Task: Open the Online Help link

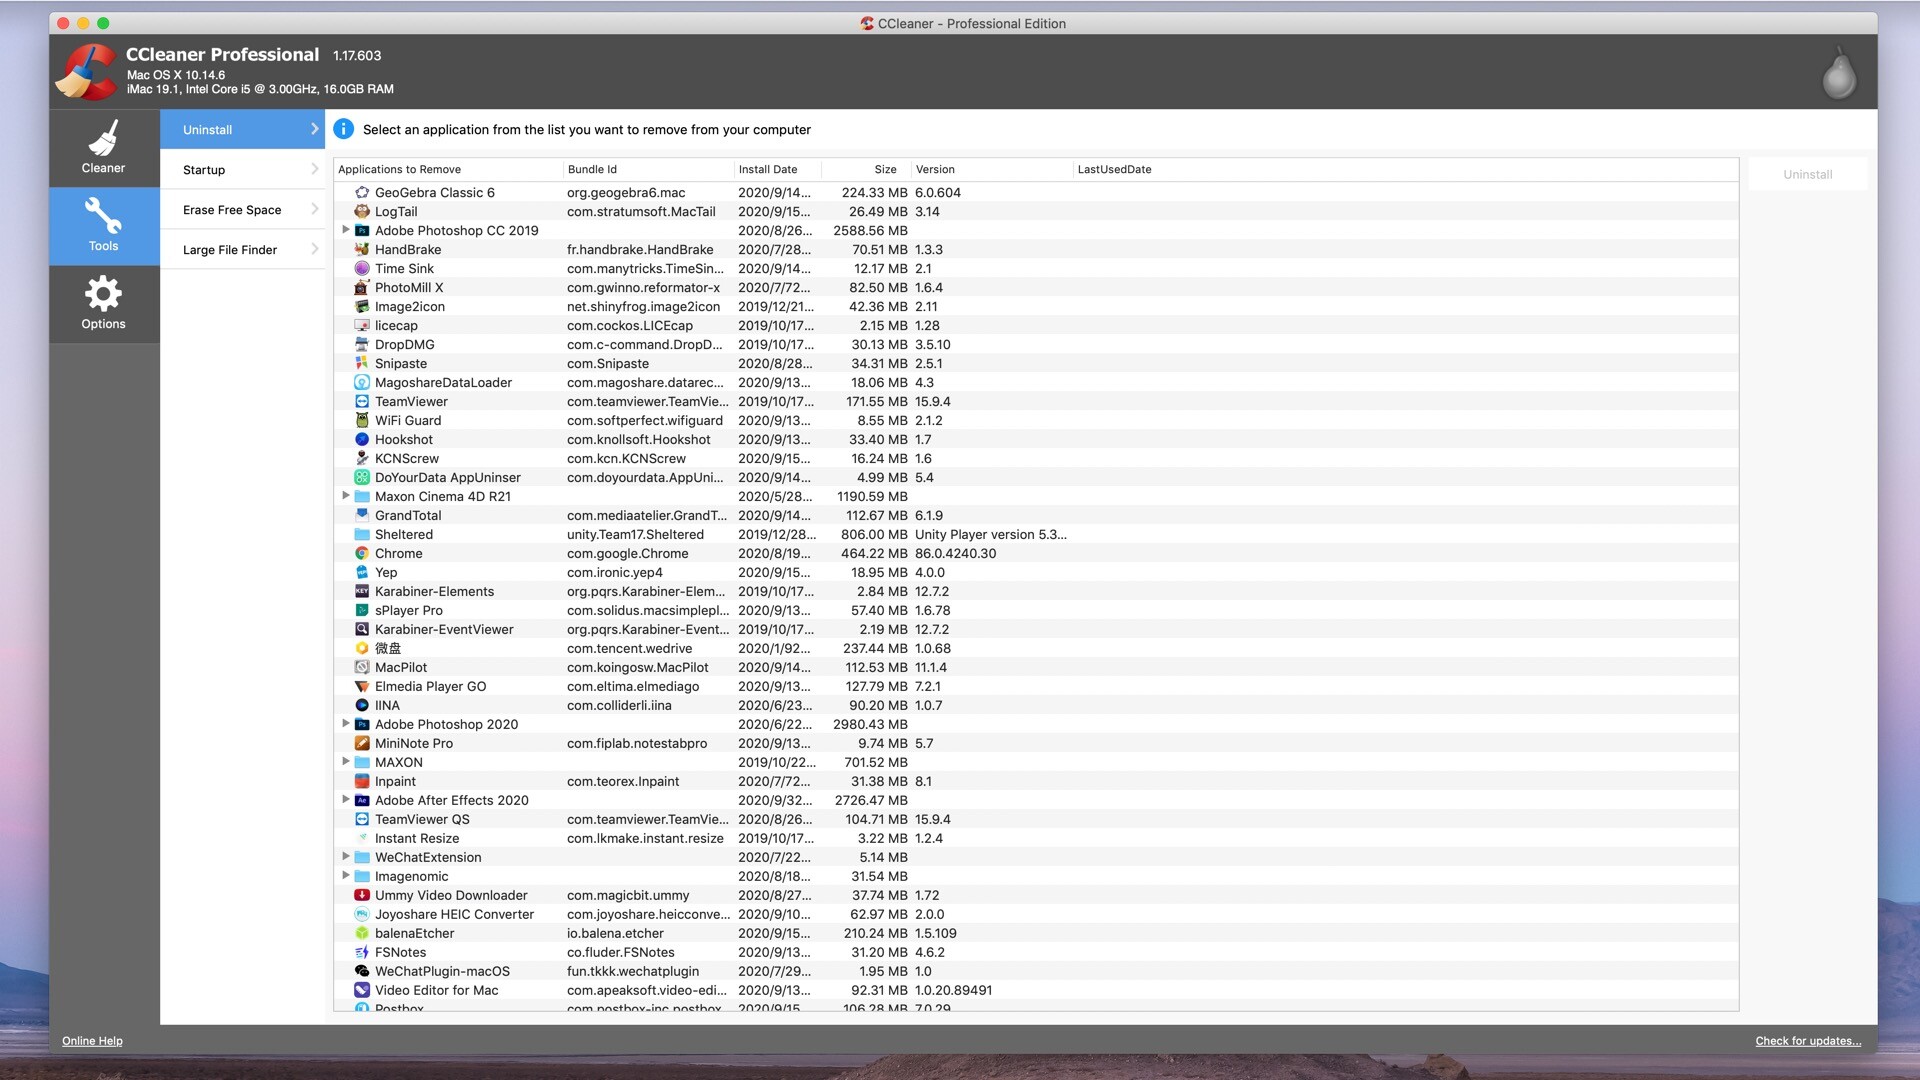Action: (x=92, y=1041)
